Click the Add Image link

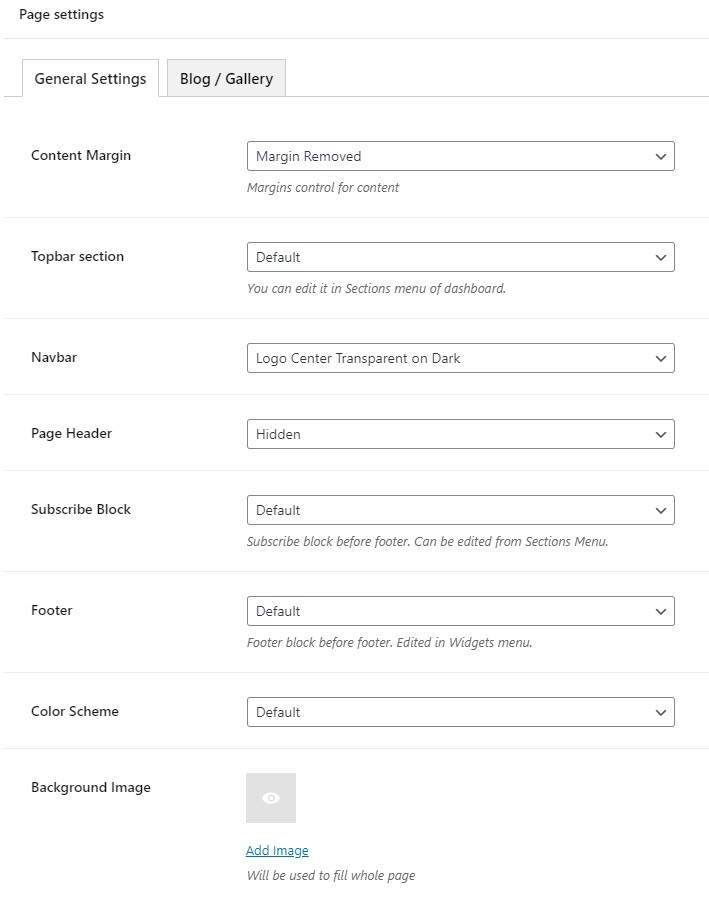(277, 850)
